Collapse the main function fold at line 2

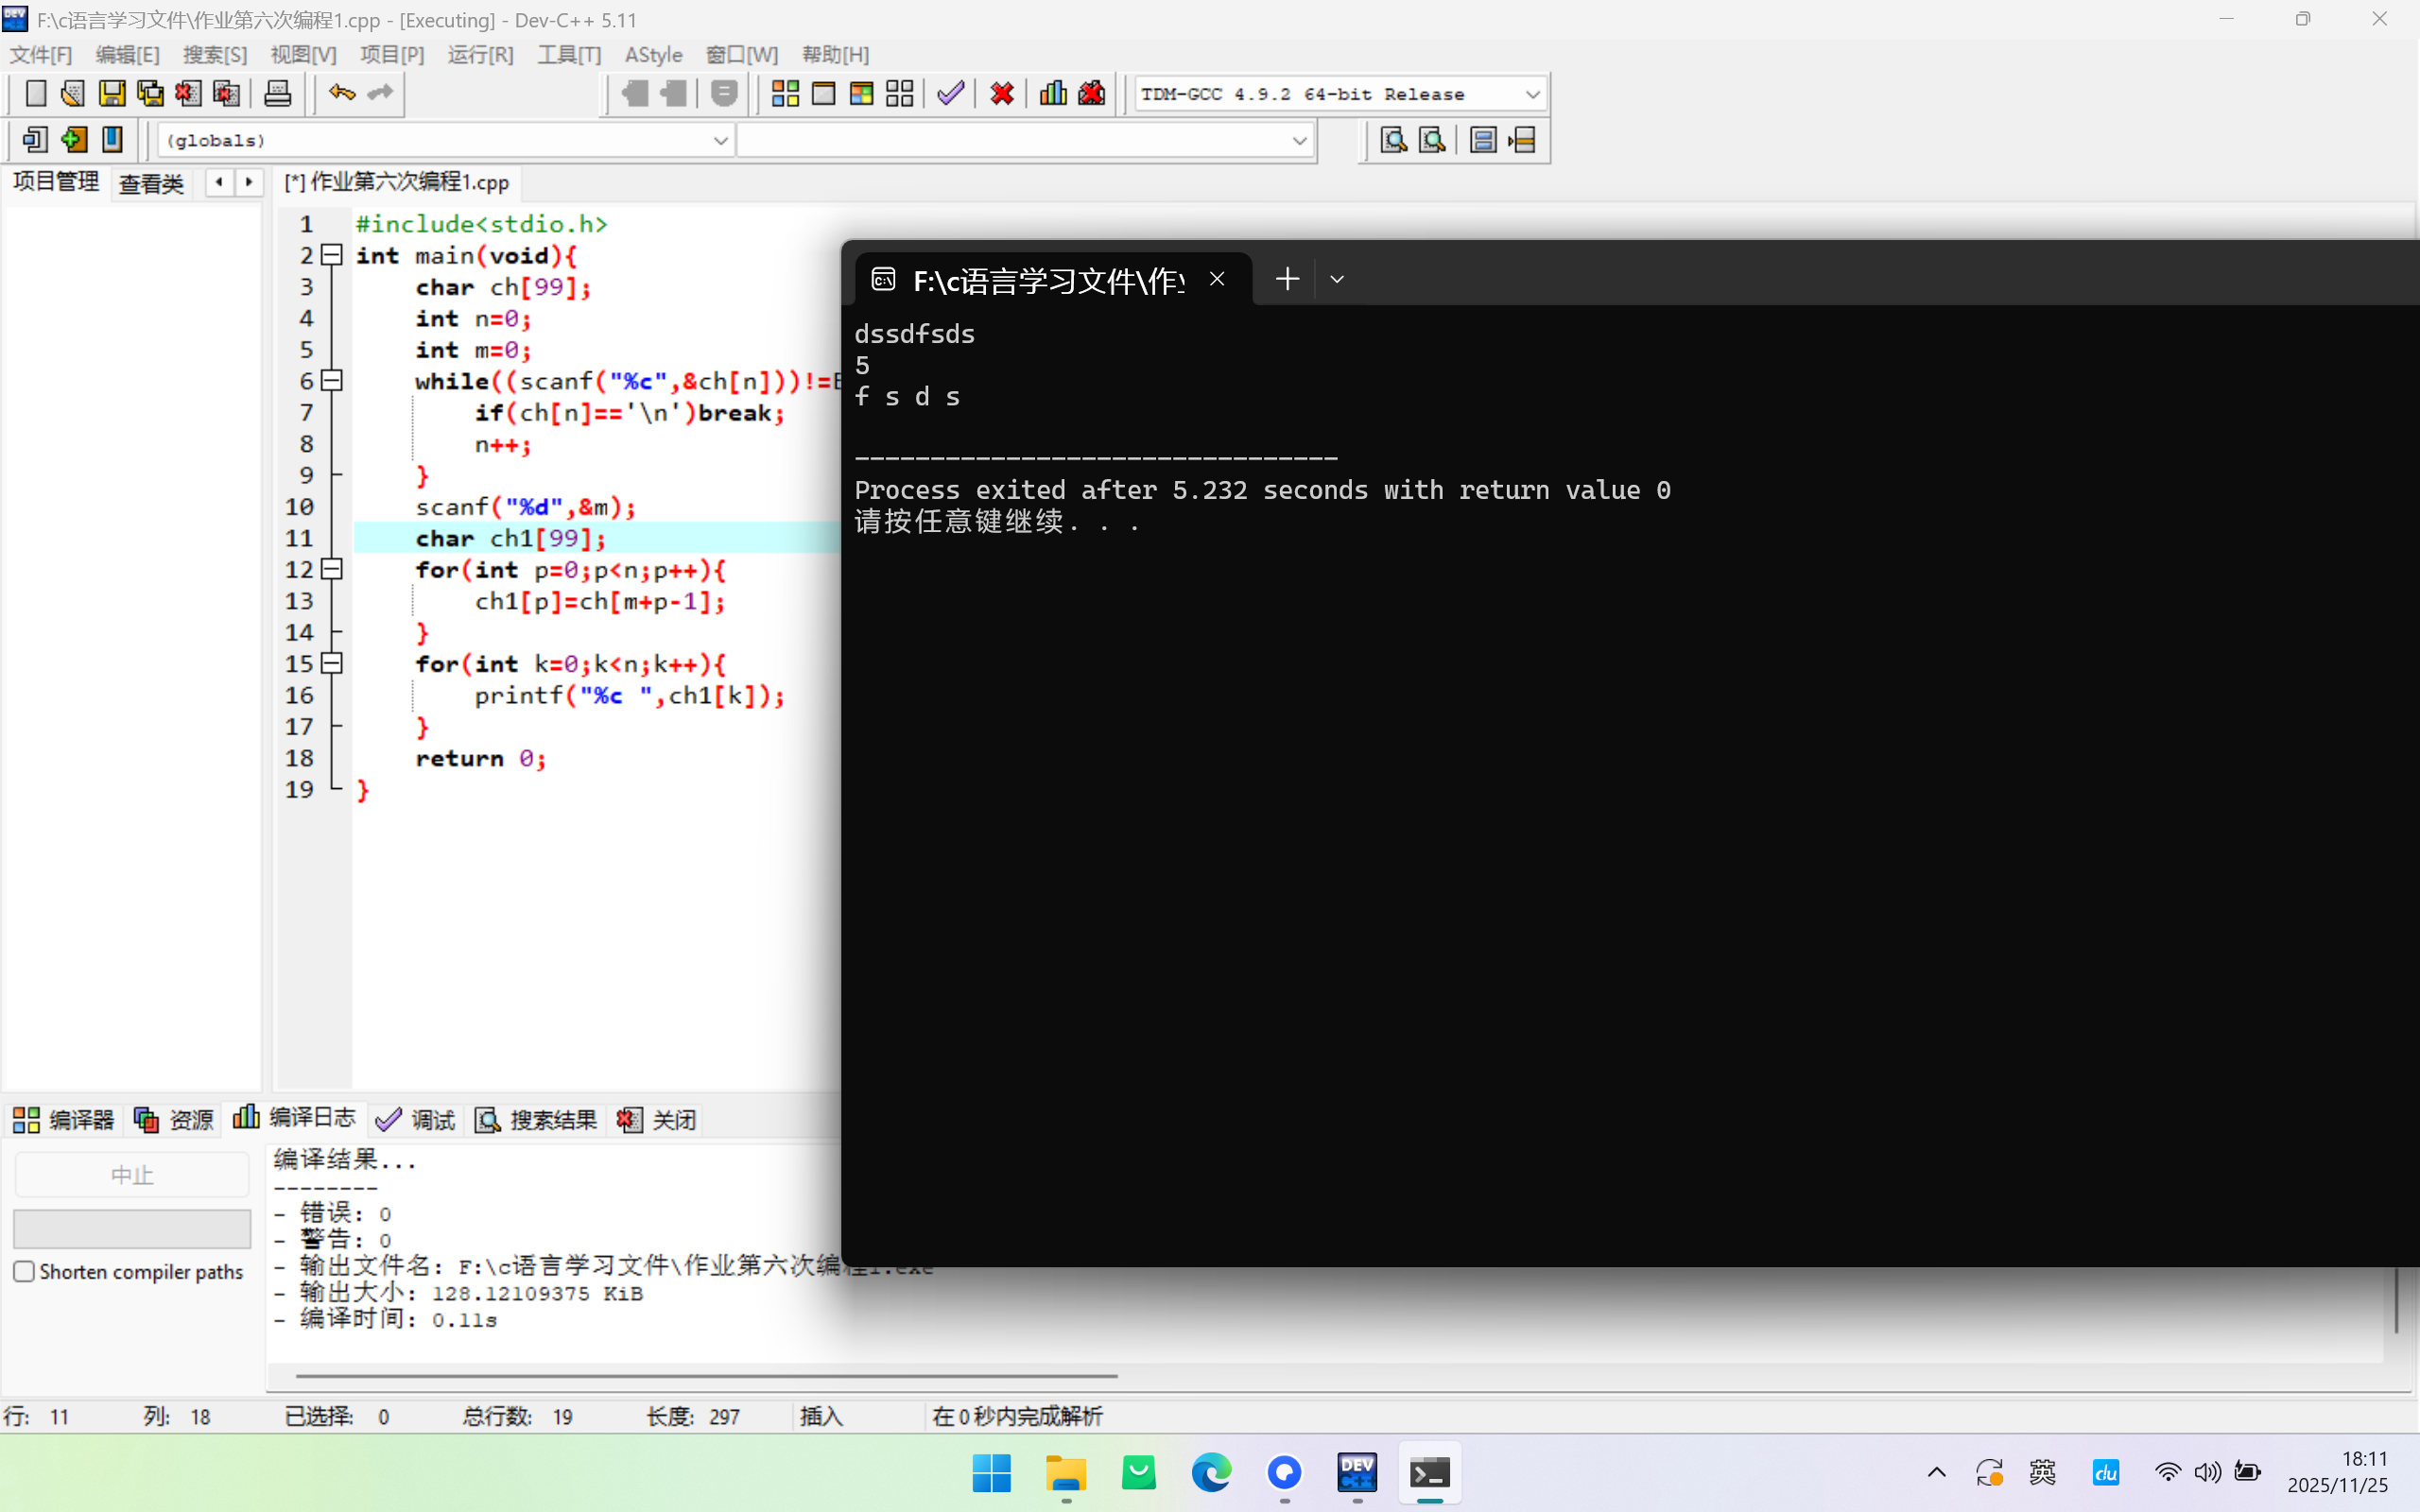[x=332, y=255]
